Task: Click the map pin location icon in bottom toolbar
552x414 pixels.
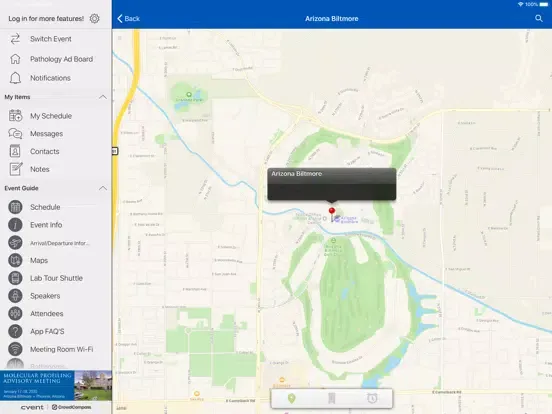Action: point(291,399)
